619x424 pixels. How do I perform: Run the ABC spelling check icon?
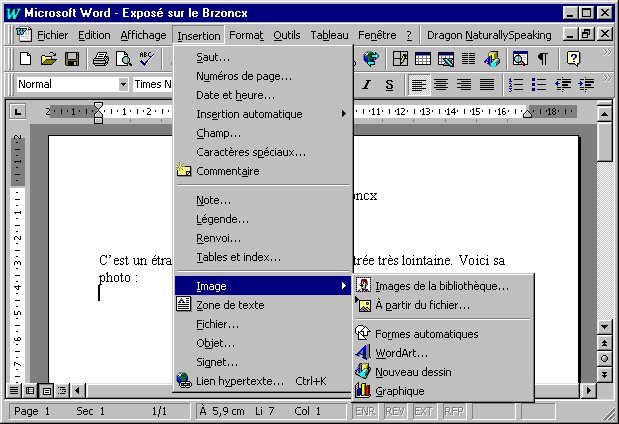pyautogui.click(x=146, y=59)
